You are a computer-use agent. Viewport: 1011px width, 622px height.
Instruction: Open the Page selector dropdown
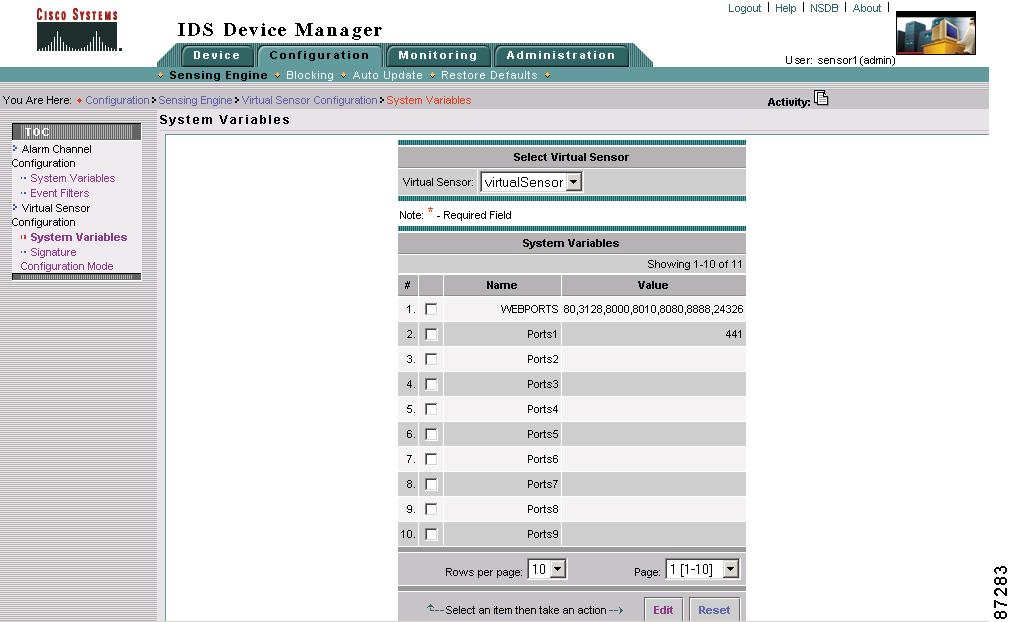click(x=702, y=570)
